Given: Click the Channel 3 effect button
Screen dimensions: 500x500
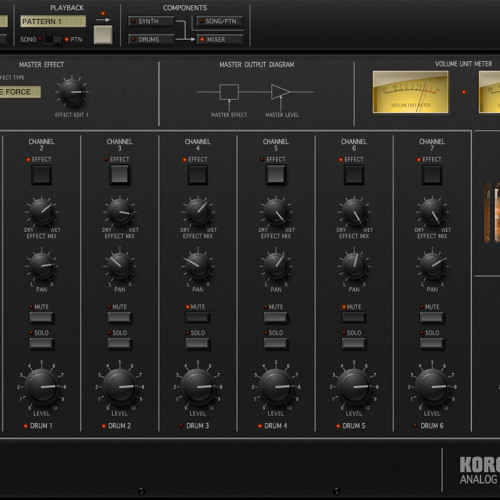Looking at the screenshot, I should pyautogui.click(x=119, y=175).
